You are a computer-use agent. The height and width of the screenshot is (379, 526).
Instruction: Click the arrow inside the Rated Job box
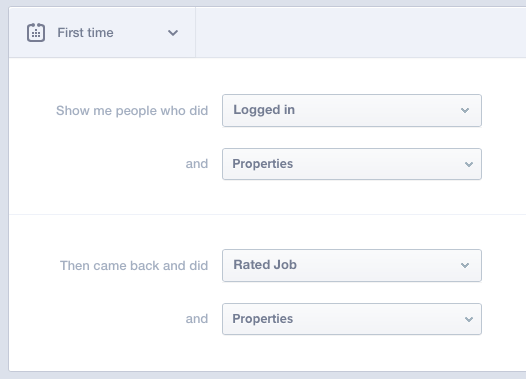click(465, 265)
